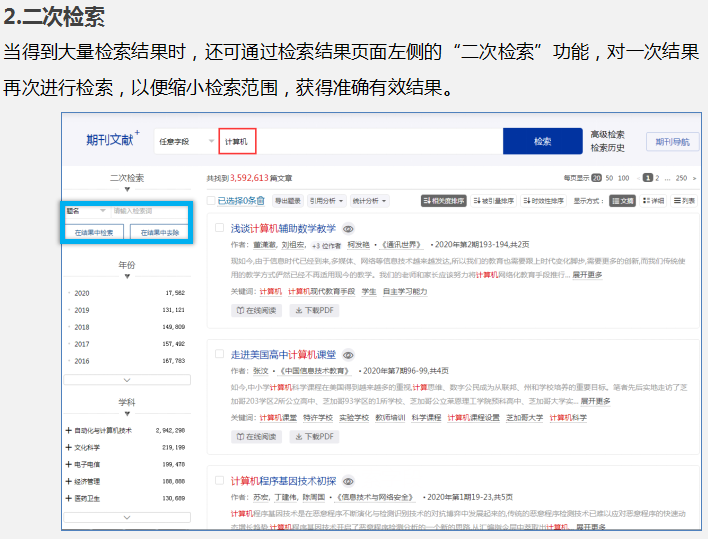Collapse the 二次检索 section triangle
Screen dimensions: 708x539
127,189
